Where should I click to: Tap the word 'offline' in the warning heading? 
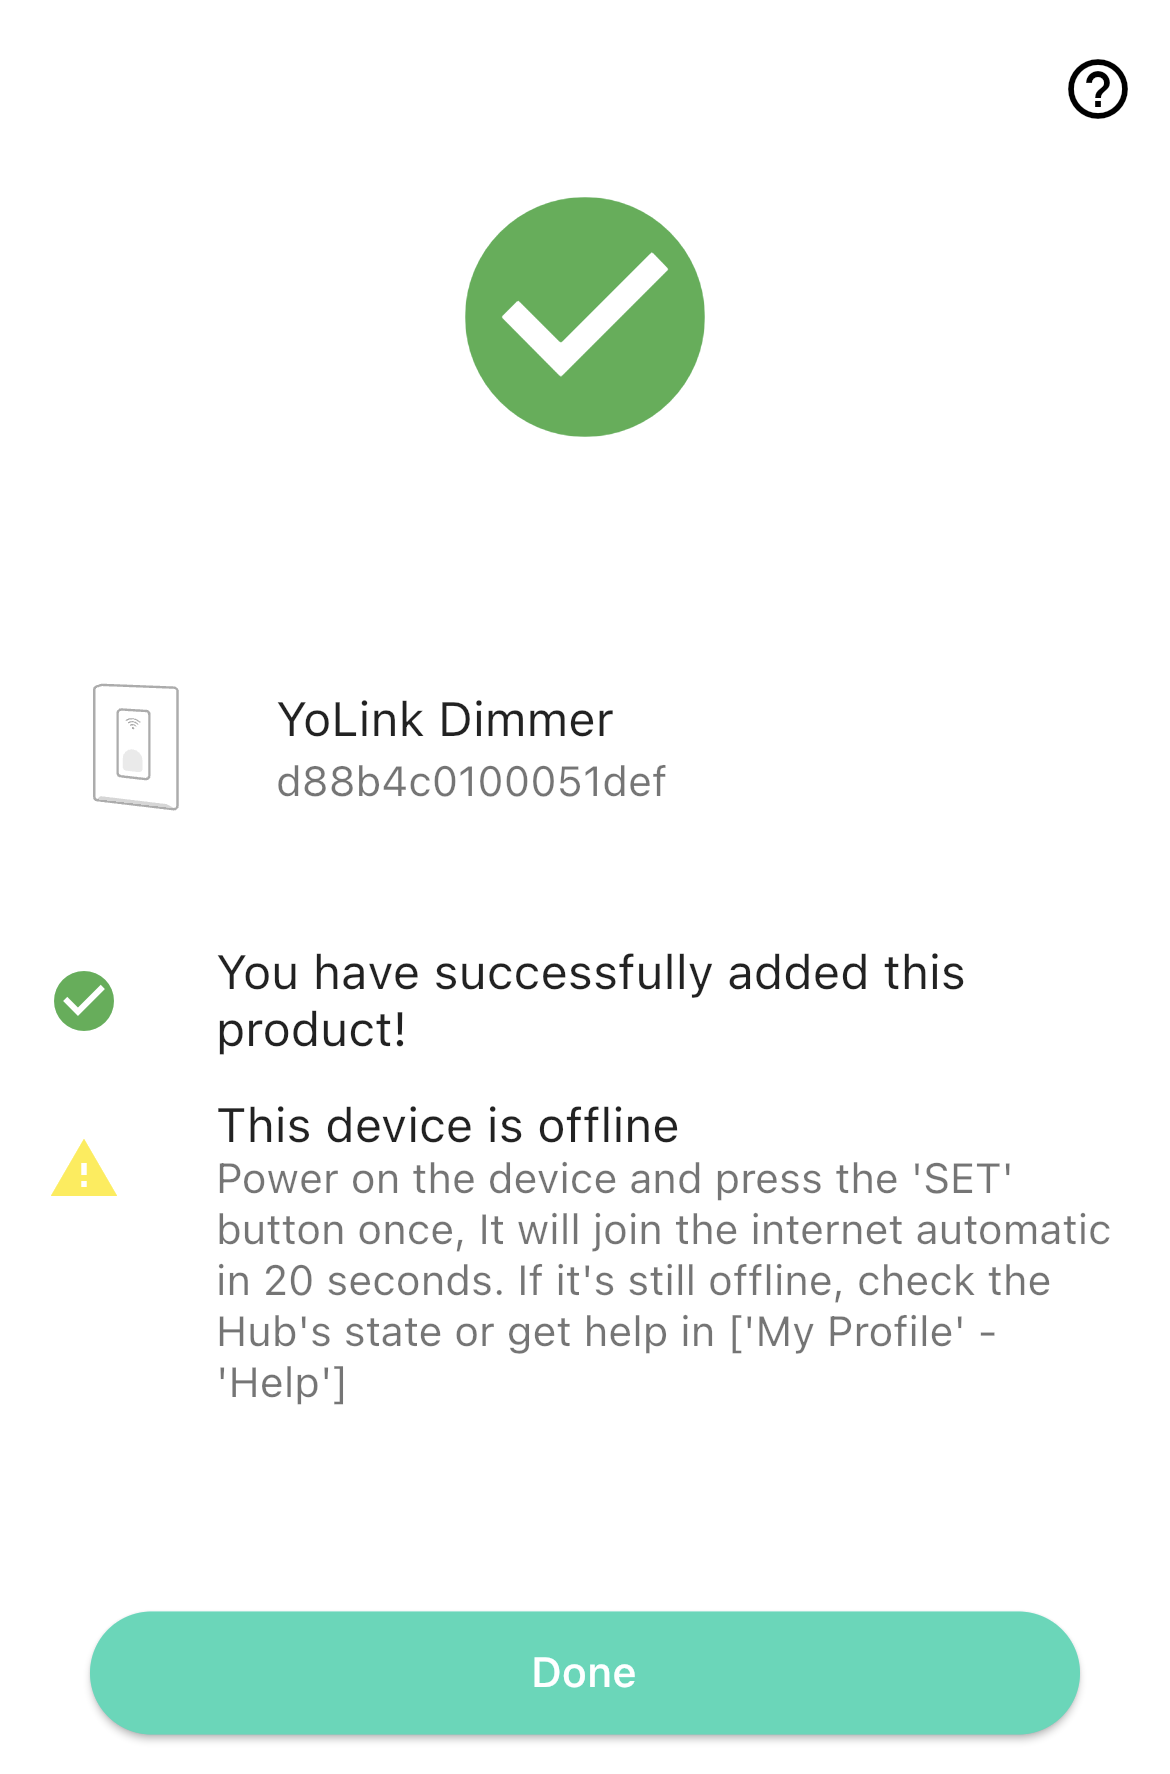[x=608, y=1126]
